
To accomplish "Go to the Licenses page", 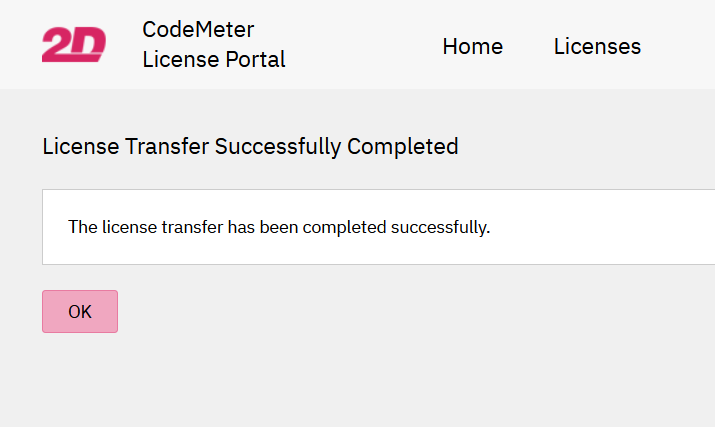I will tap(597, 46).
